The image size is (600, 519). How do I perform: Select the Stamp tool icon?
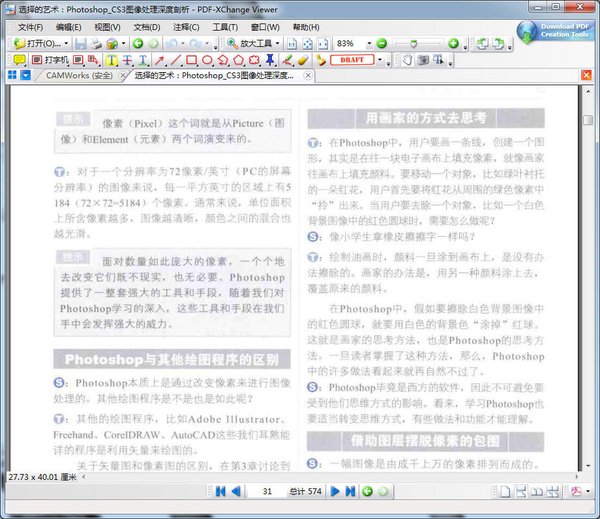[321, 60]
